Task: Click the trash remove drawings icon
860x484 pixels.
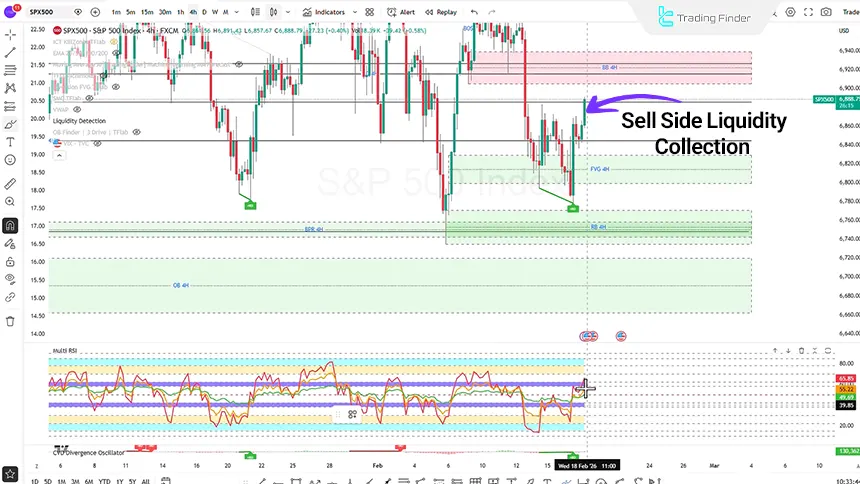Action: tap(10, 322)
